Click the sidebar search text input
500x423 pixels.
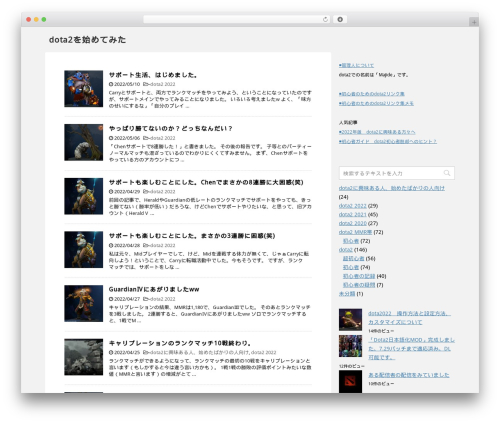[x=397, y=173]
